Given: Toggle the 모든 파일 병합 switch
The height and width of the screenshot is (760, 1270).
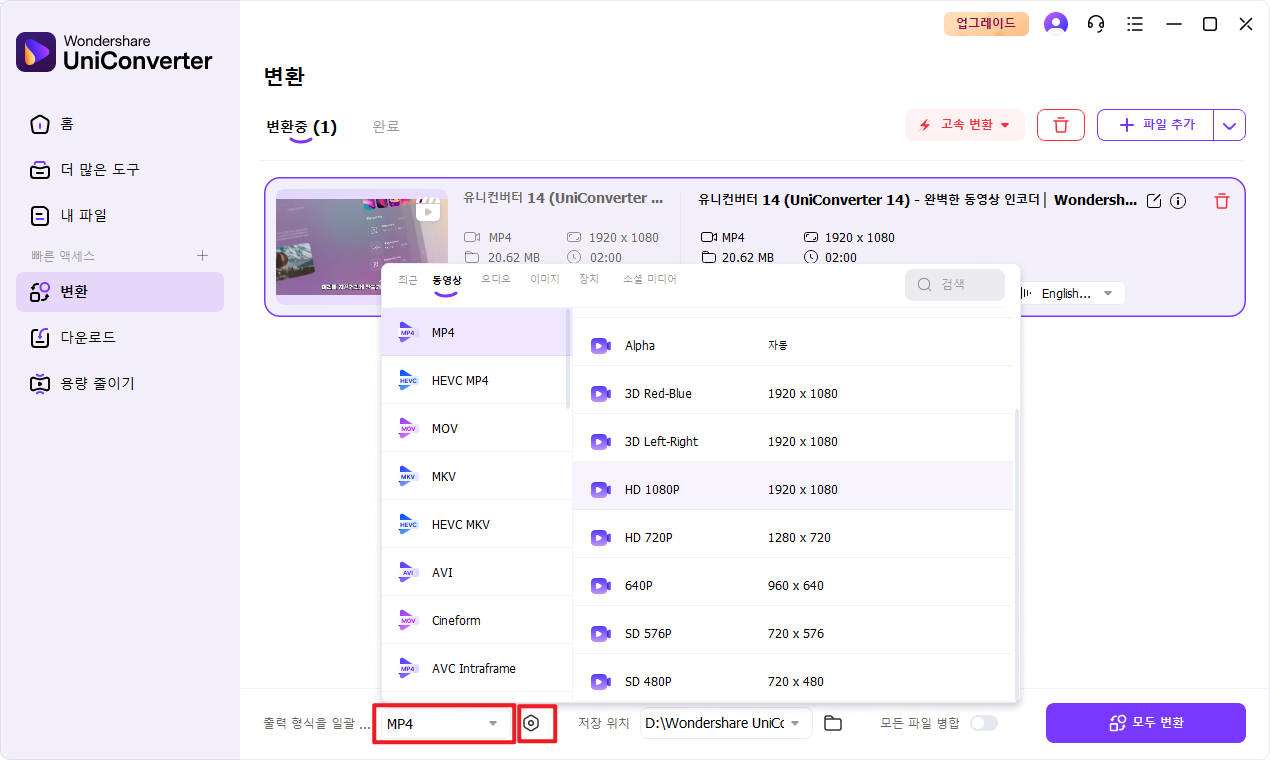Looking at the screenshot, I should (984, 723).
